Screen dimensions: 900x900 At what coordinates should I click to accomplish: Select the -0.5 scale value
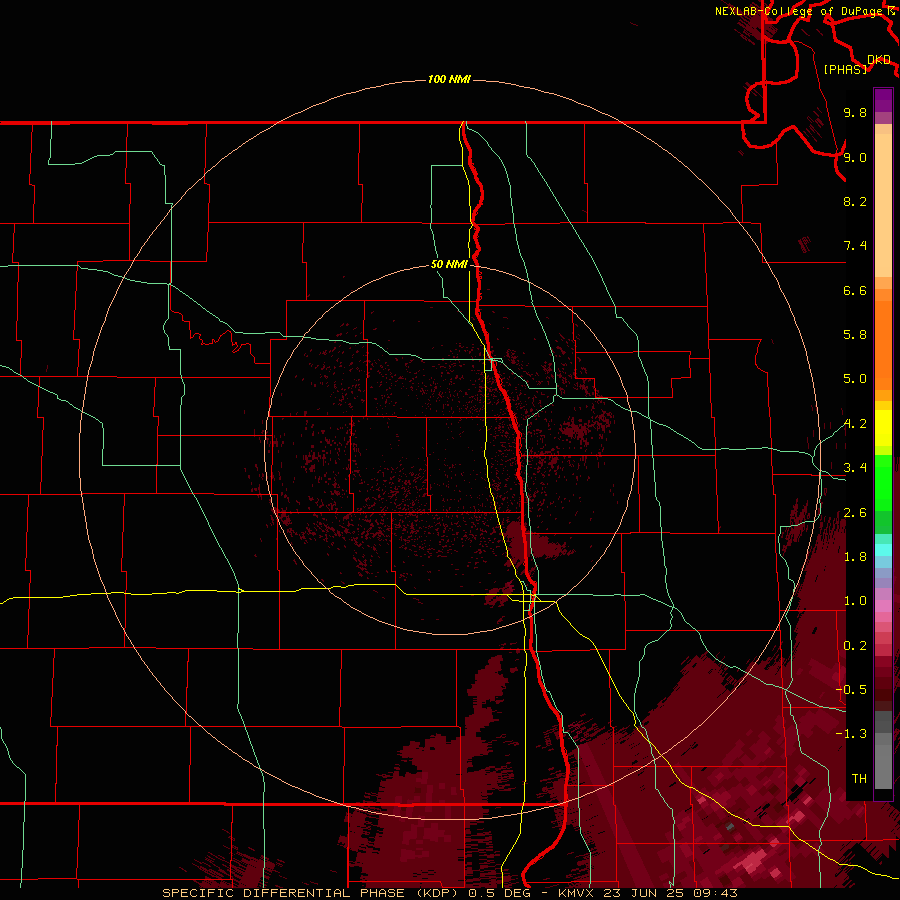pos(851,690)
